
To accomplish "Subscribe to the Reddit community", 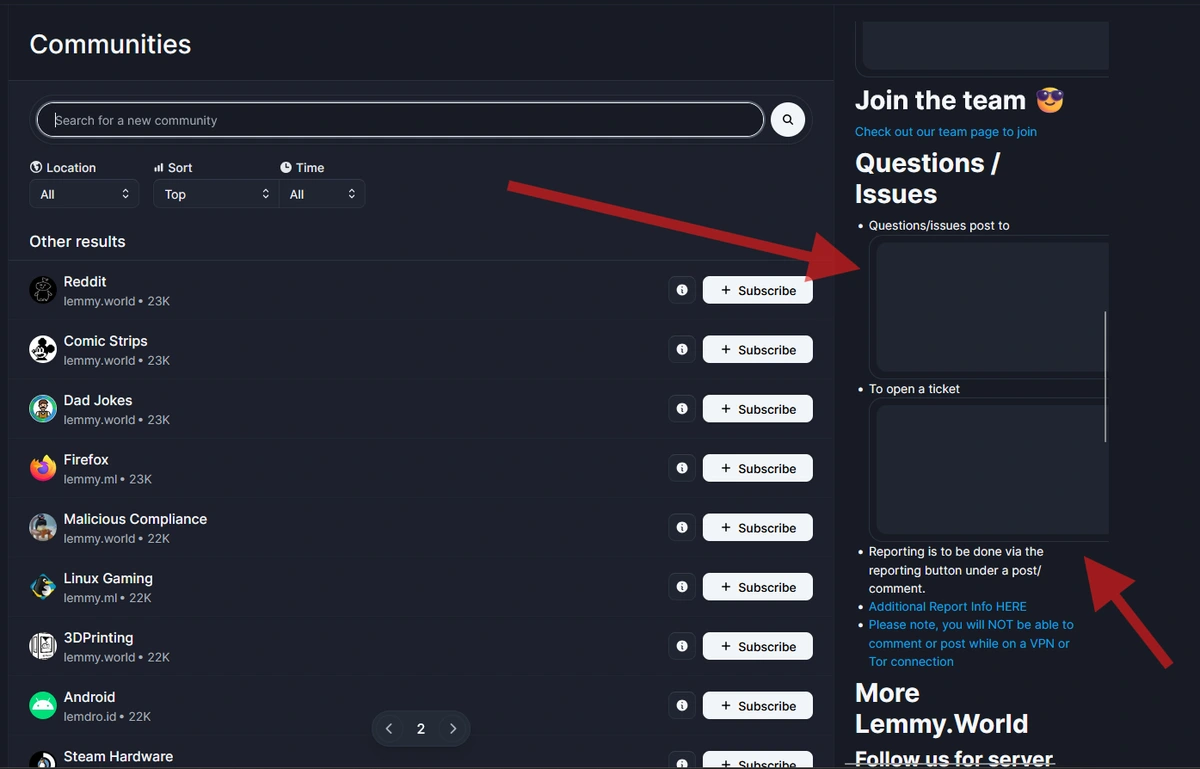I will click(x=758, y=290).
